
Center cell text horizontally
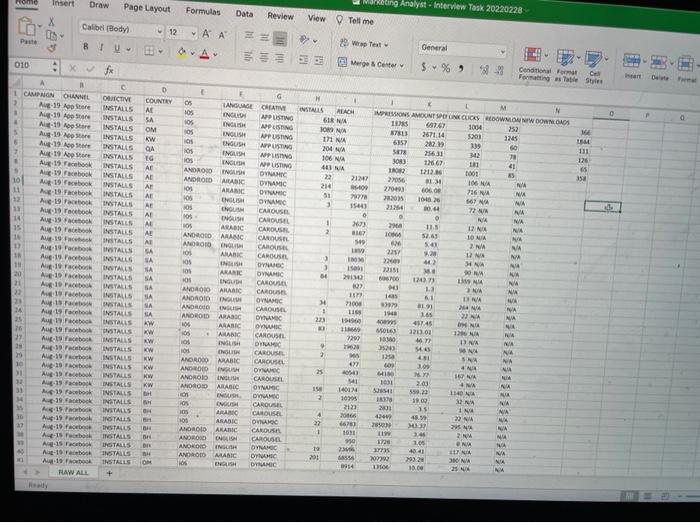pos(264,57)
